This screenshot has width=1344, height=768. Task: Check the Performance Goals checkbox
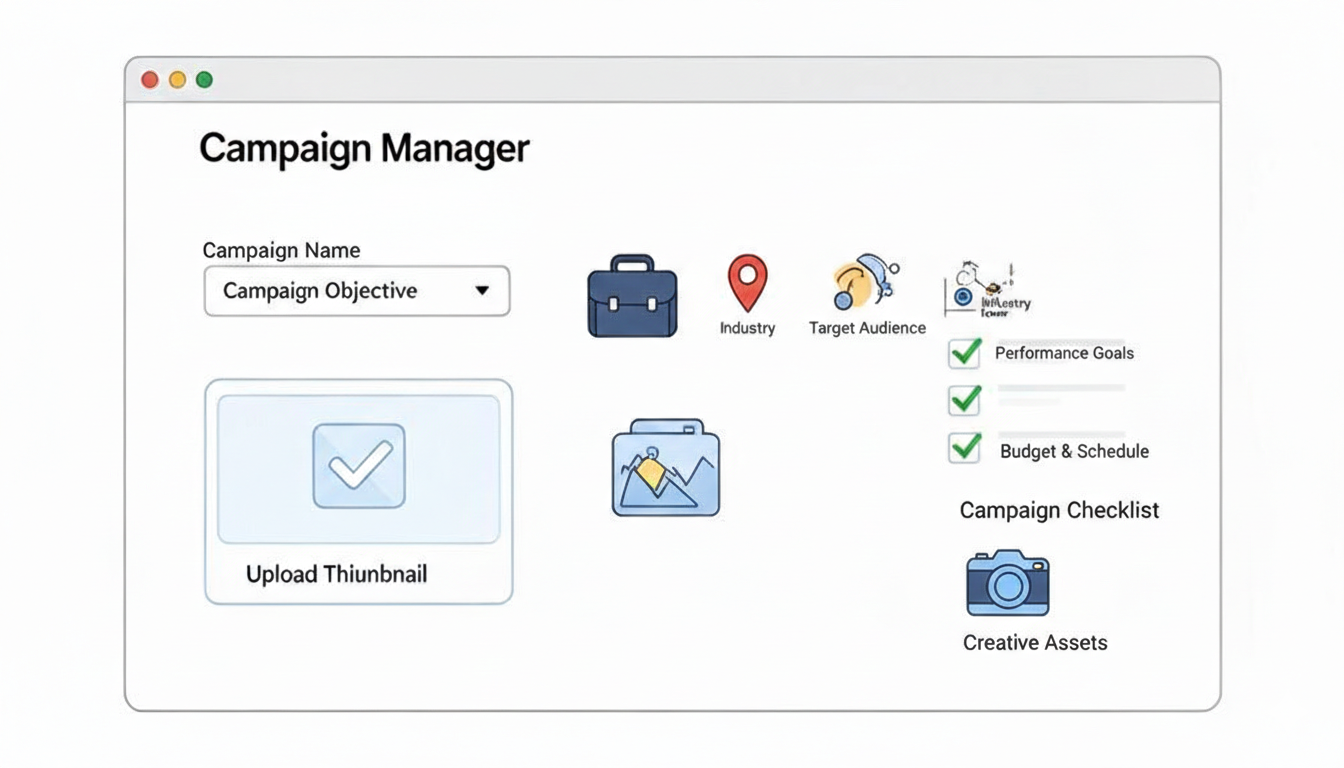click(962, 353)
